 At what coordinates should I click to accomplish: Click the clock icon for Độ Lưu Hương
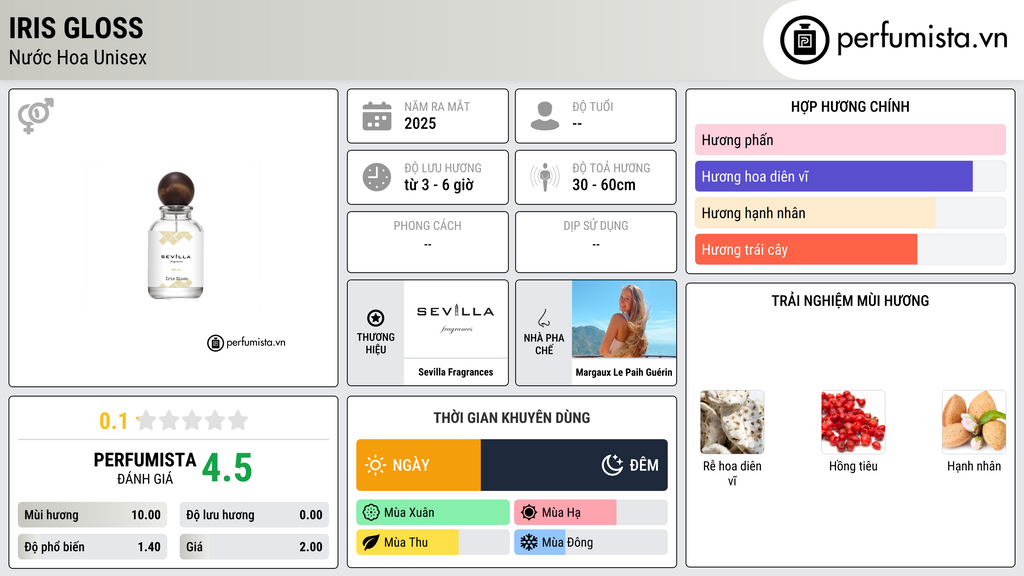[x=377, y=178]
